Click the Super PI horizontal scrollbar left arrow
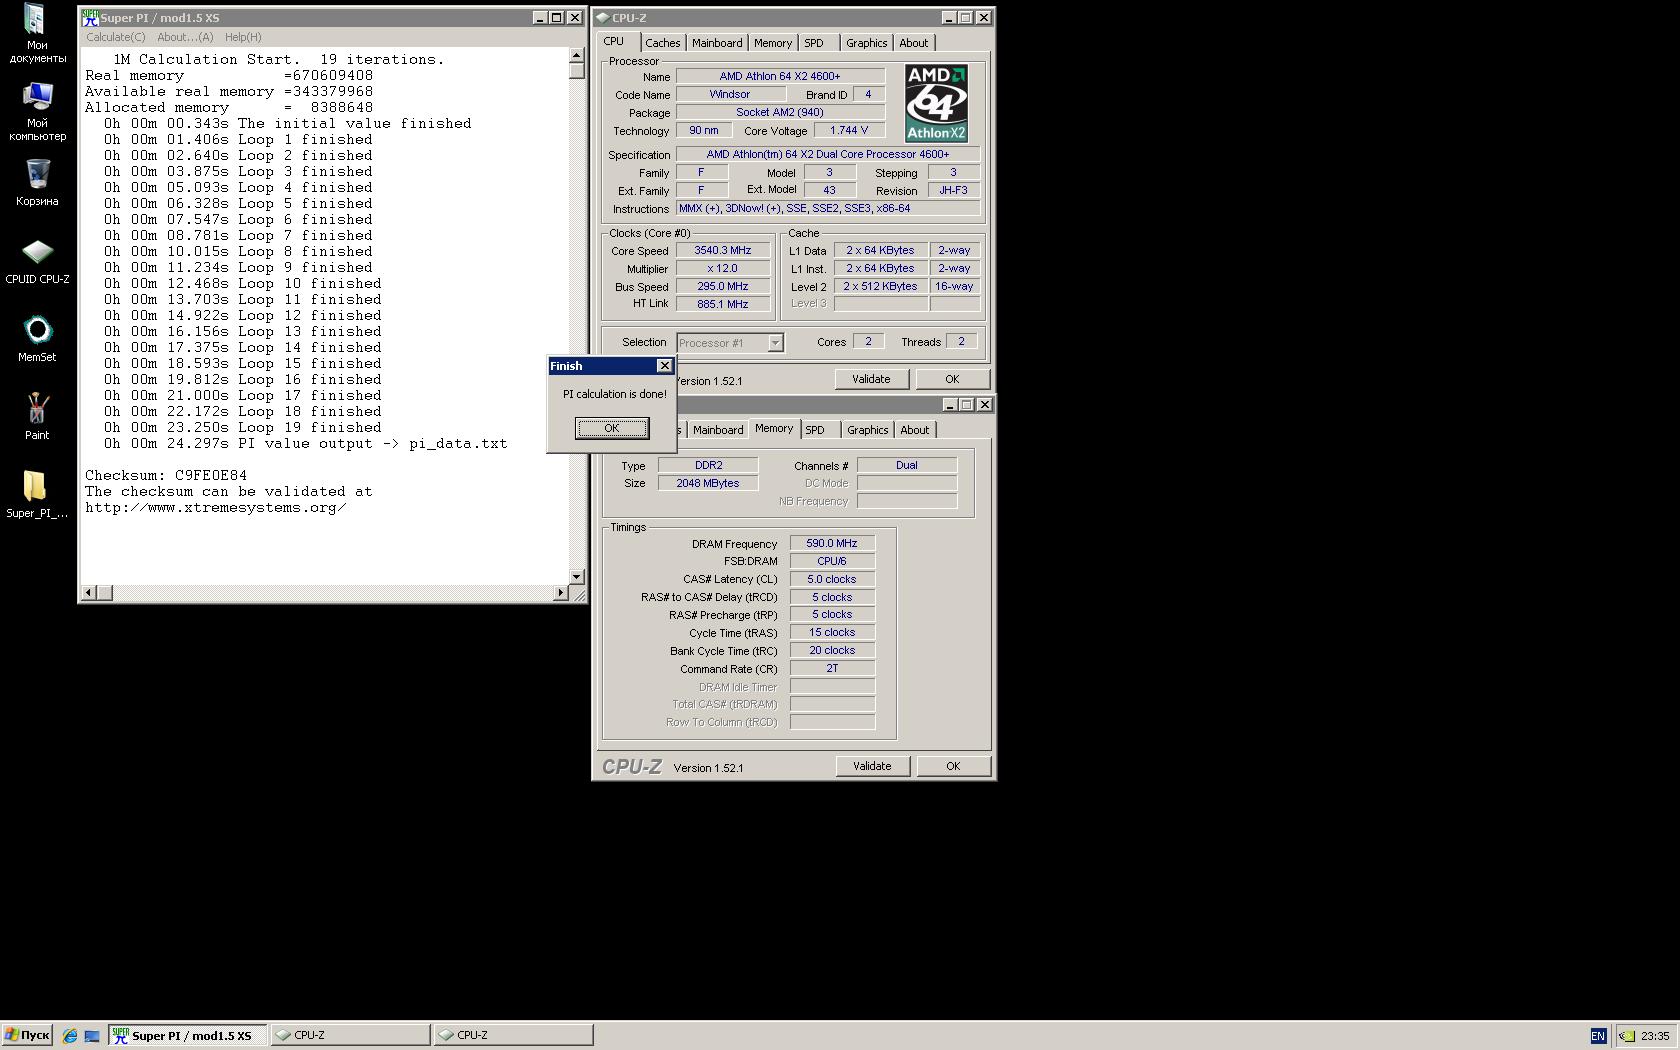 pos(89,593)
